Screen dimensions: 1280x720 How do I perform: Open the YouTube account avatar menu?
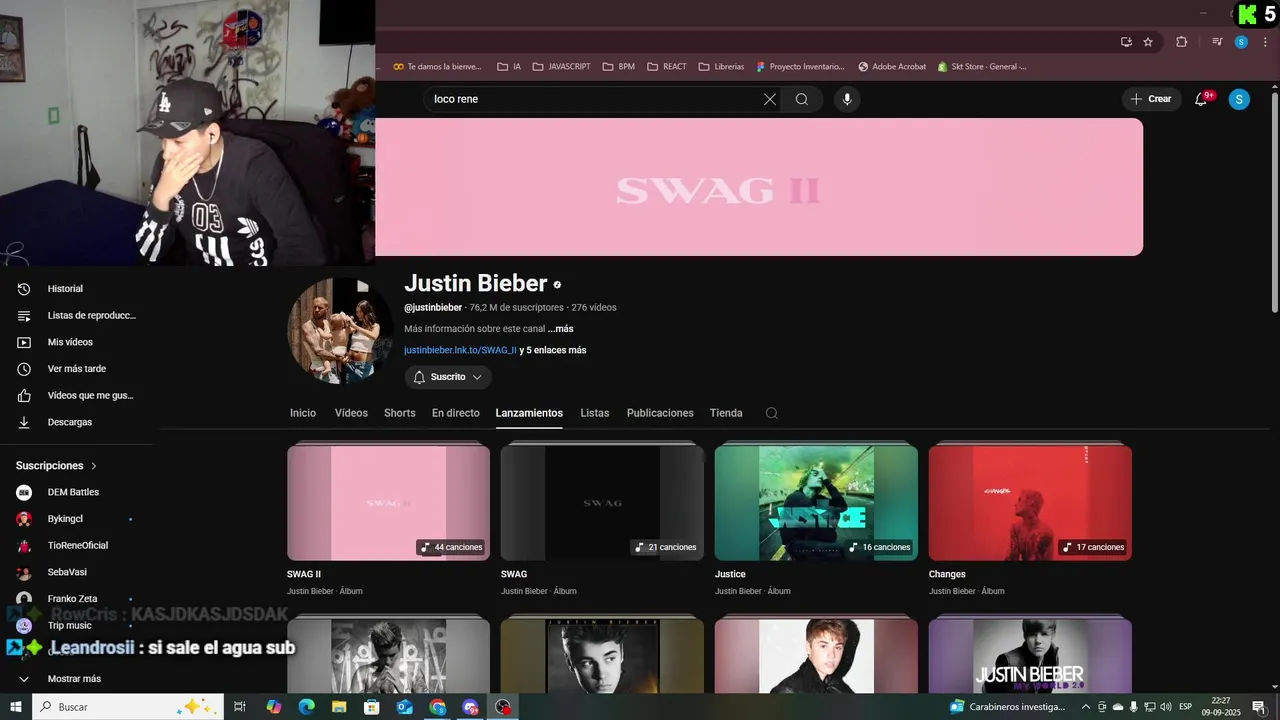point(1239,99)
